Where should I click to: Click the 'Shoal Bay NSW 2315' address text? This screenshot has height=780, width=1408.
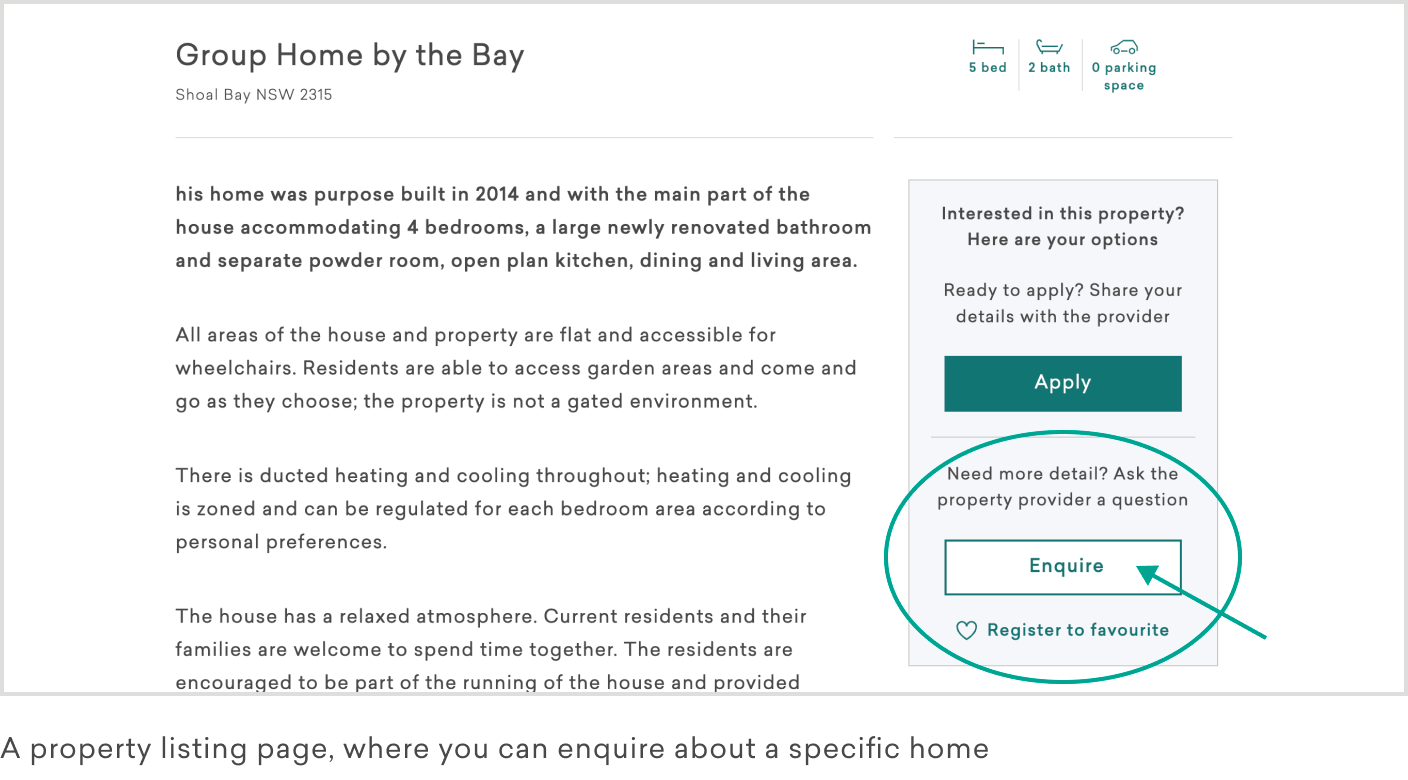point(254,95)
